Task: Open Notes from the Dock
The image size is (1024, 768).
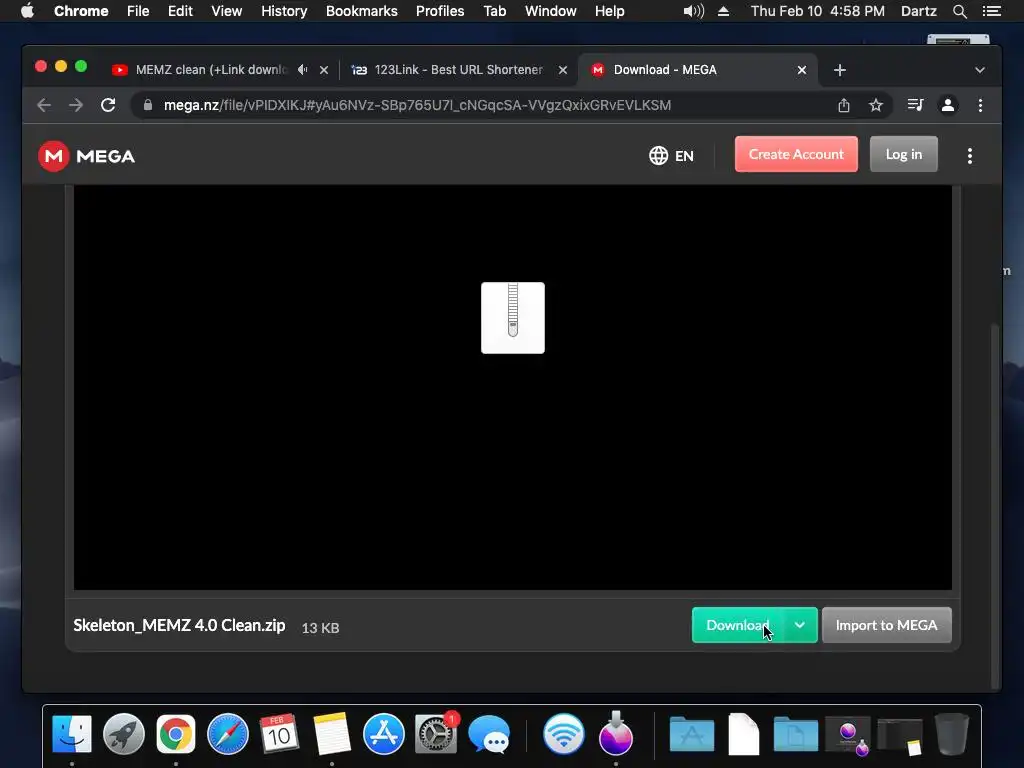Action: [332, 734]
